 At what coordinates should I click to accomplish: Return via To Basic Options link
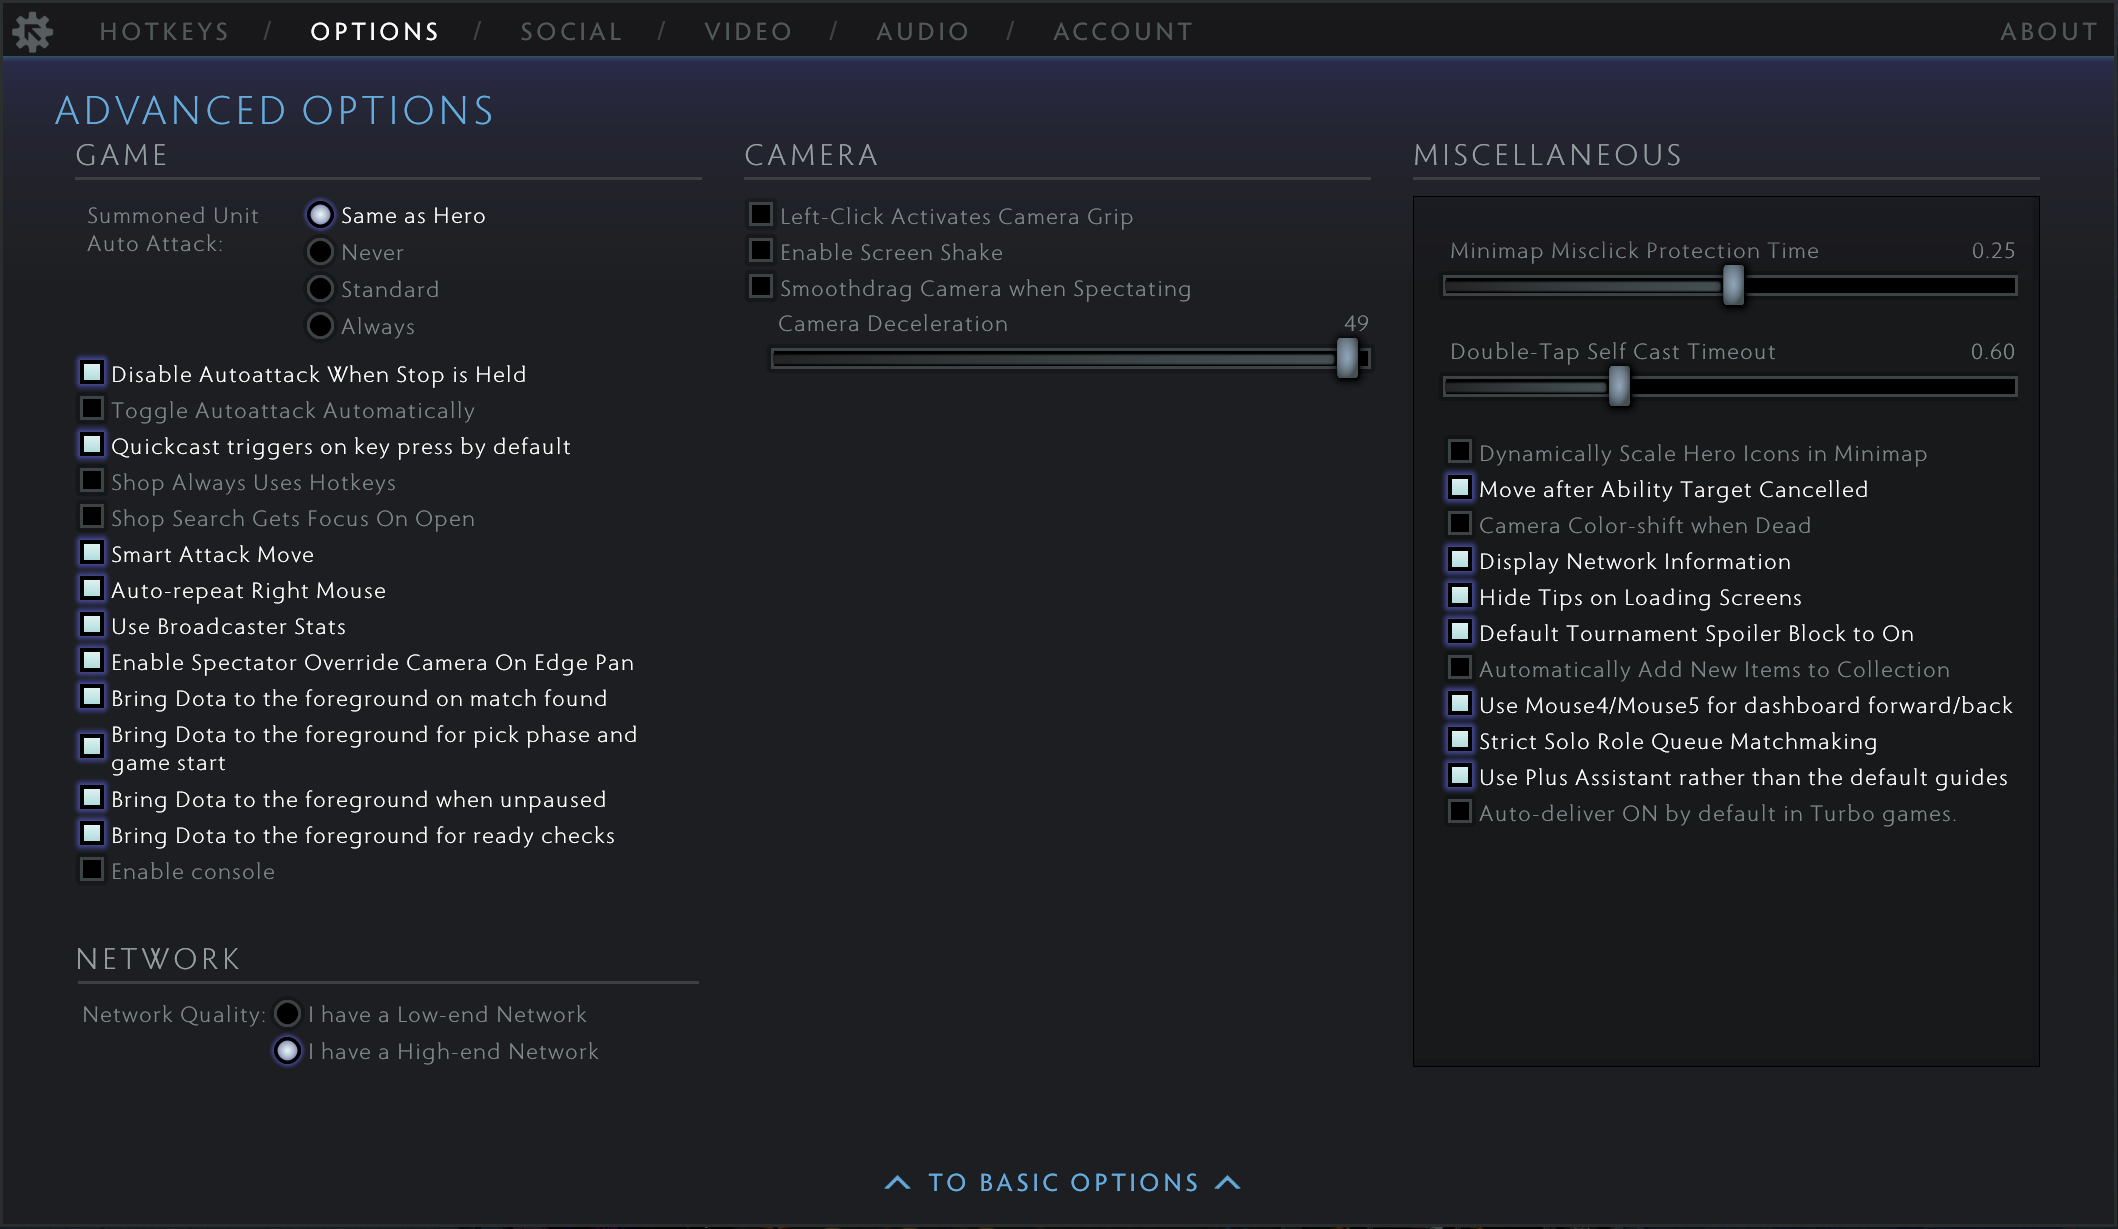pos(1063,1183)
